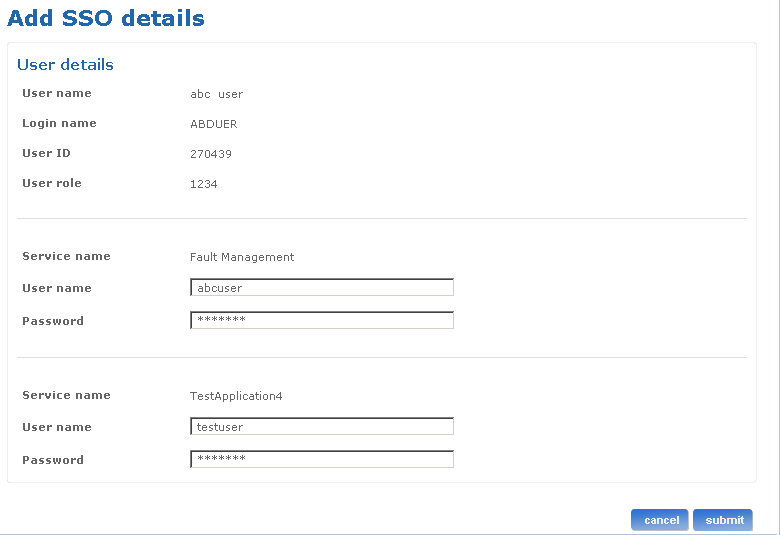Focus Fault Management user name field
Image resolution: width=780 pixels, height=535 pixels.
click(322, 288)
